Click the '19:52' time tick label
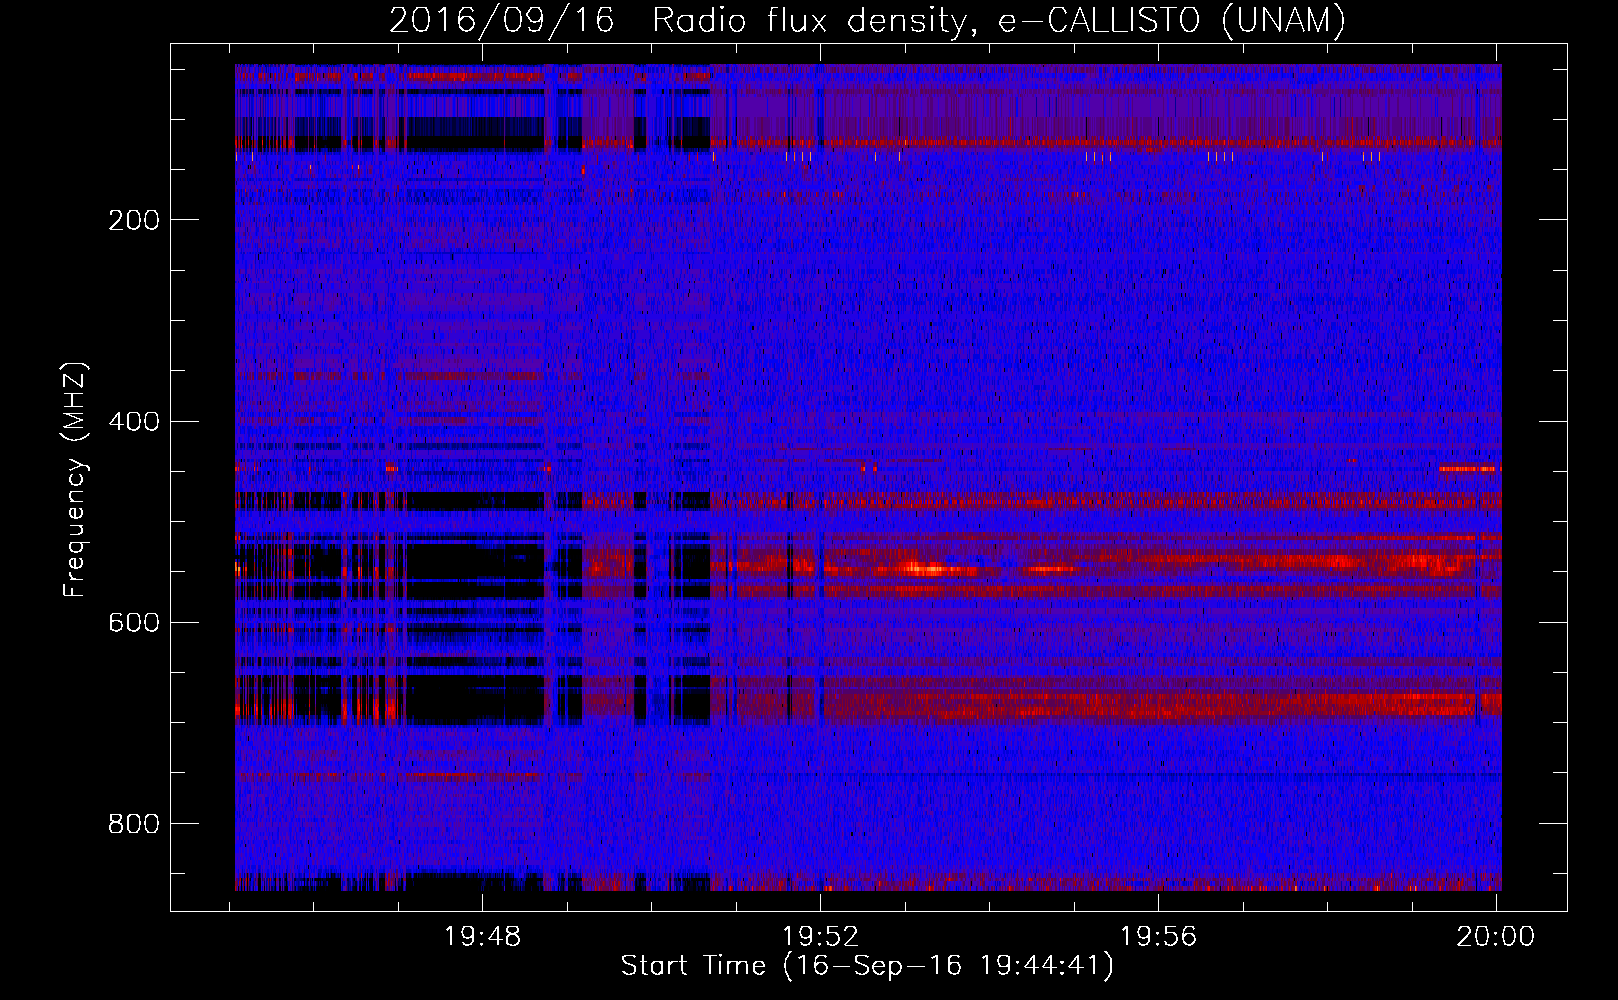 [x=821, y=936]
